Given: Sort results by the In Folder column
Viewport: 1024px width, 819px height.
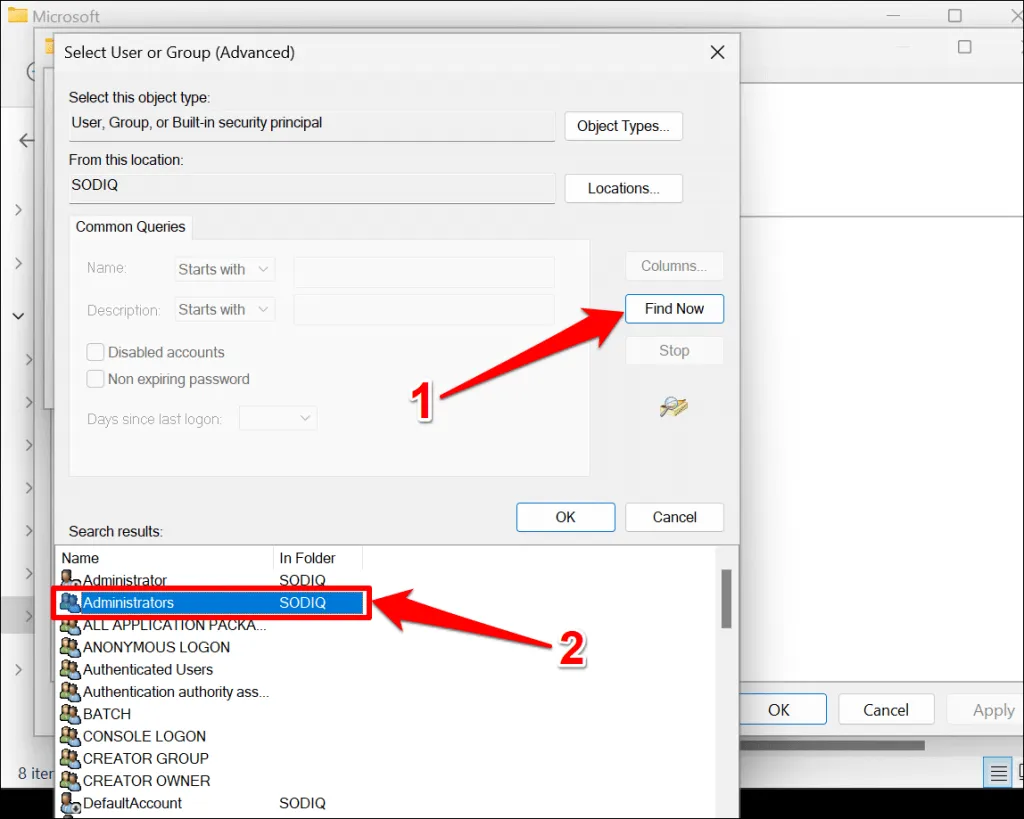Looking at the screenshot, I should pyautogui.click(x=317, y=558).
